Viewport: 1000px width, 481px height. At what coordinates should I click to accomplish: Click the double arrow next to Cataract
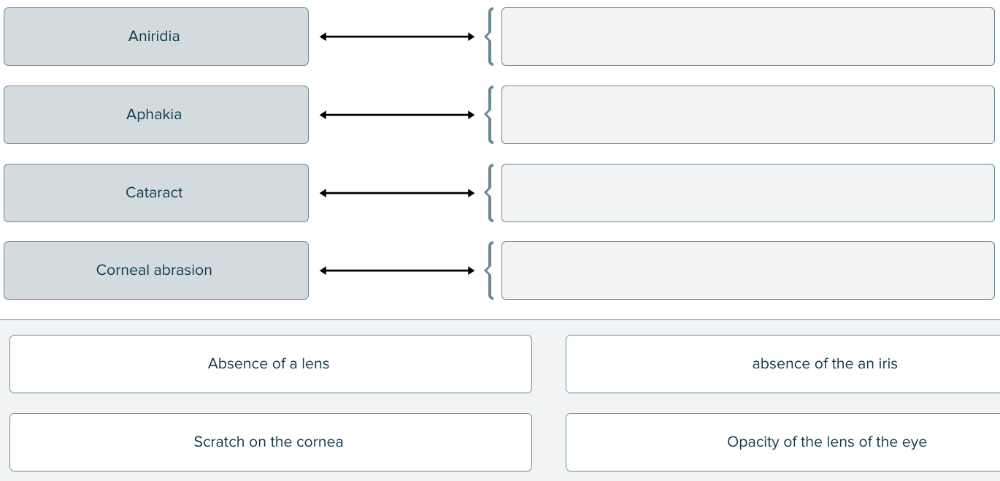397,193
